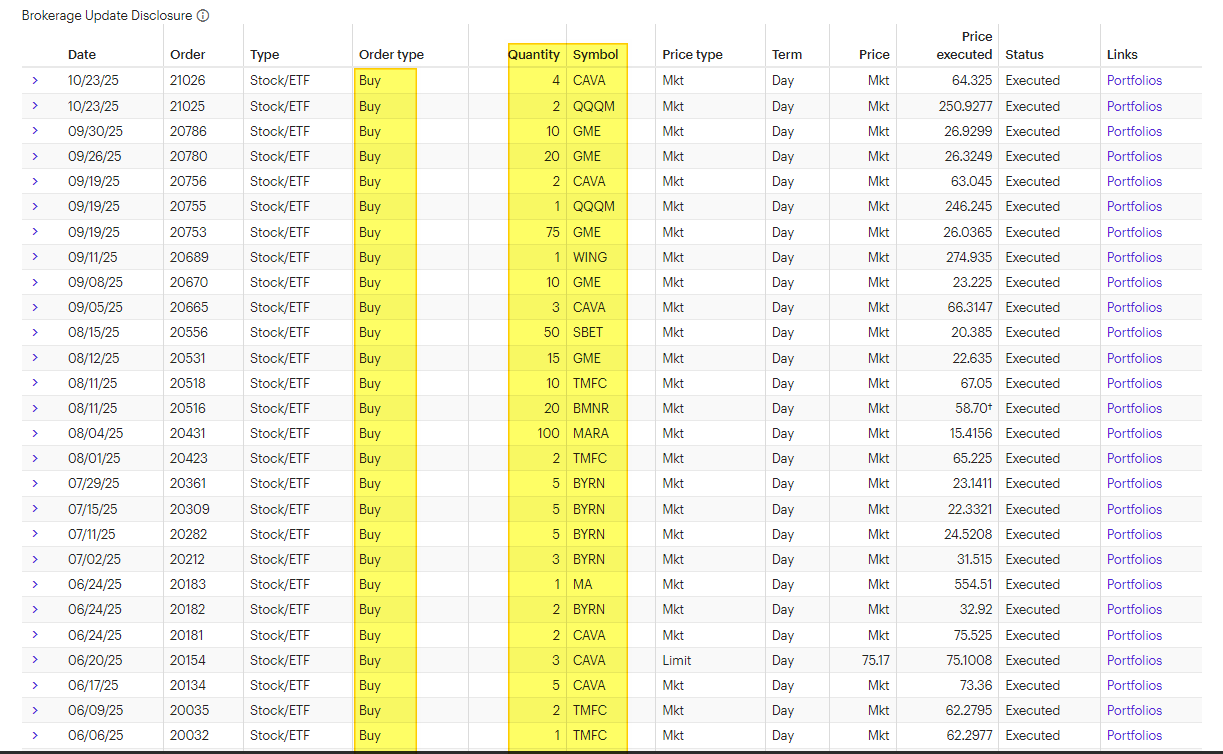Click the Price executed column header
The image size is (1223, 754).
(x=964, y=46)
